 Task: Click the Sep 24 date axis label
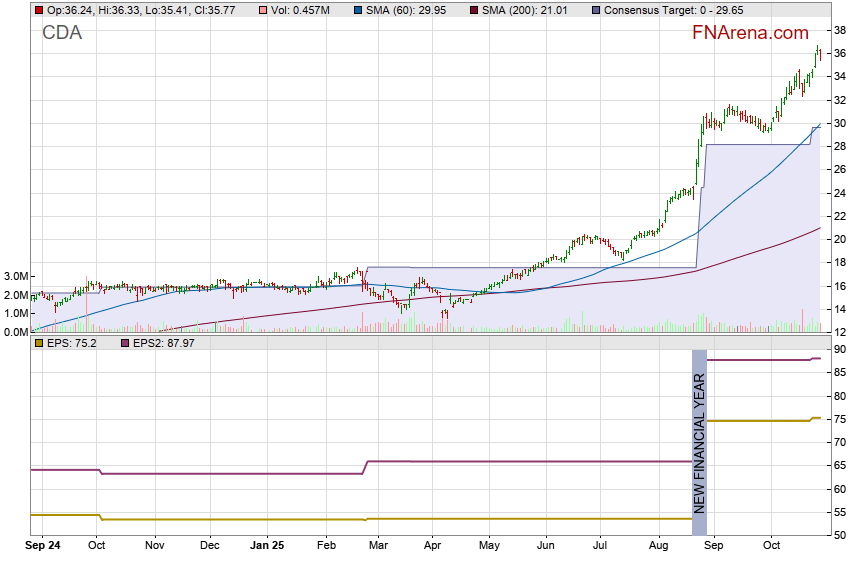tap(44, 547)
